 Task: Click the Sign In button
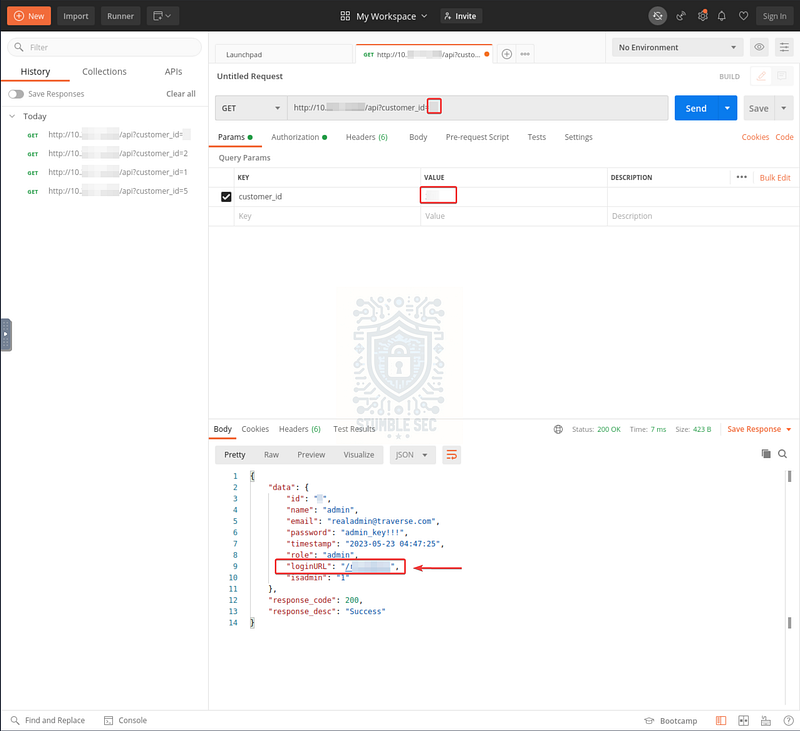pyautogui.click(x=774, y=16)
